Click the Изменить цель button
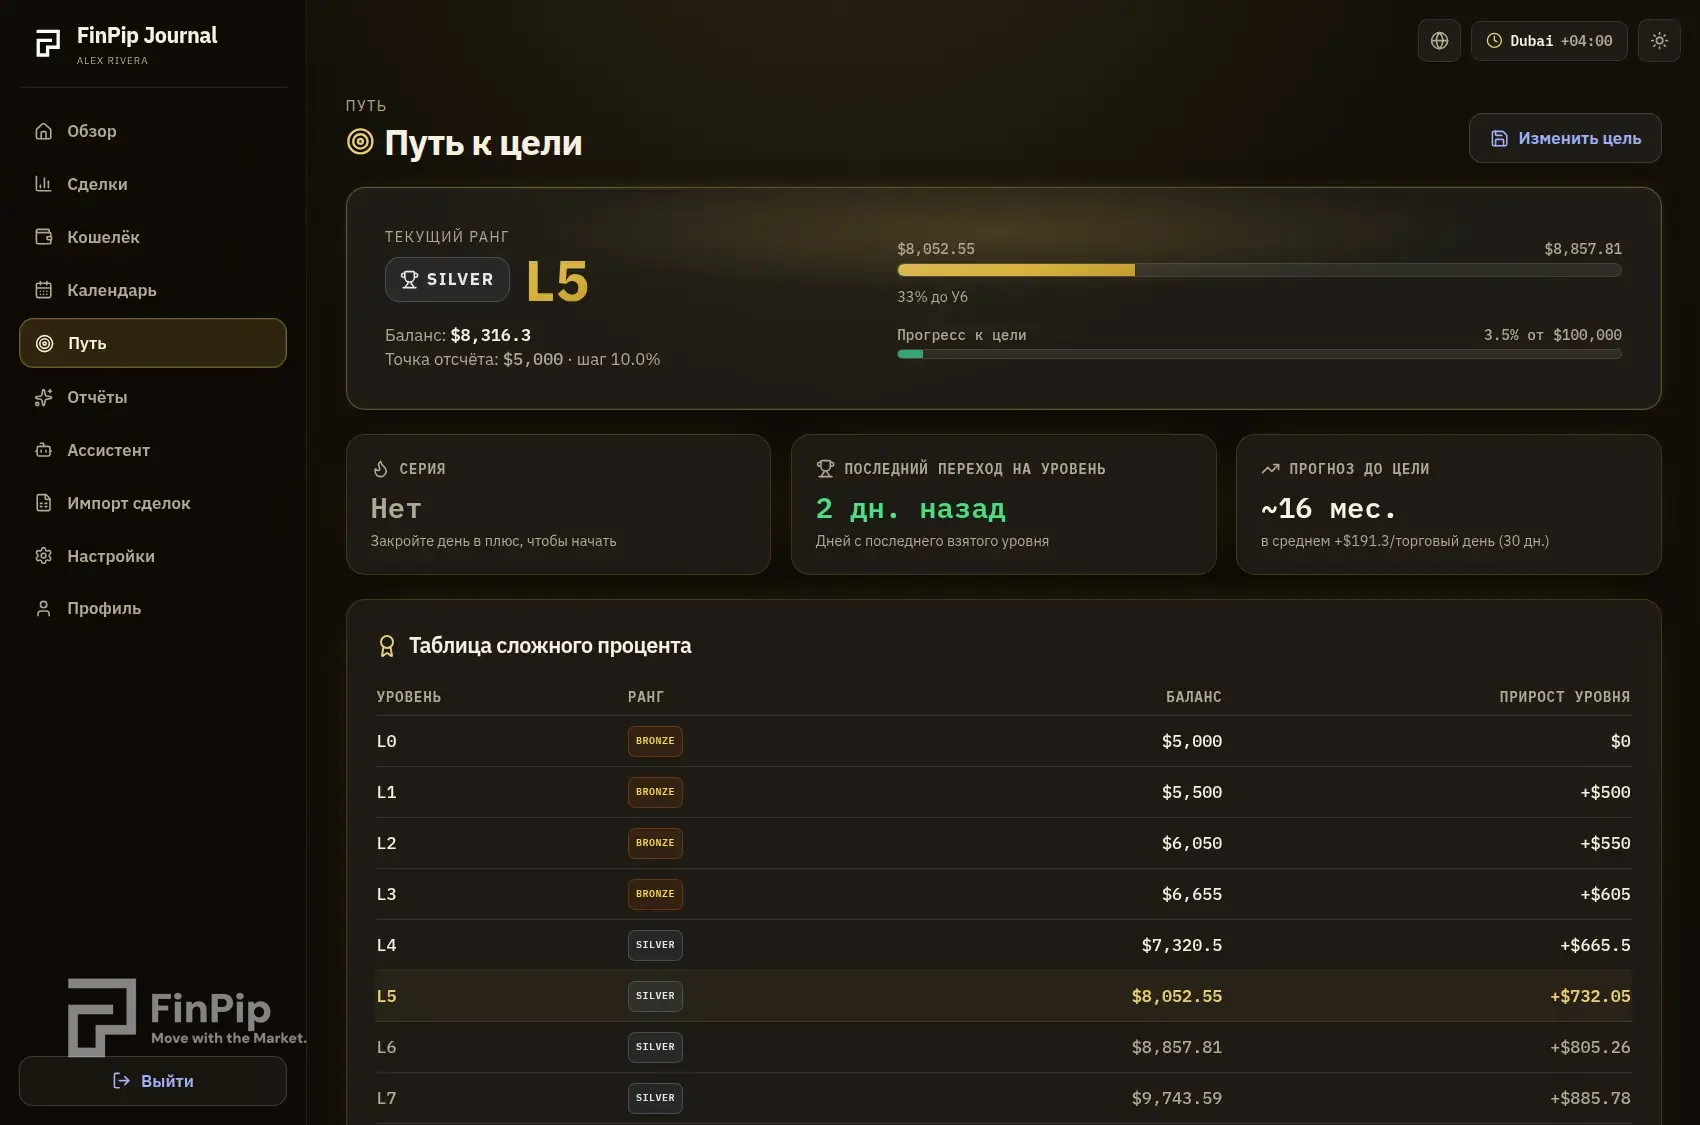1700x1125 pixels. coord(1565,138)
